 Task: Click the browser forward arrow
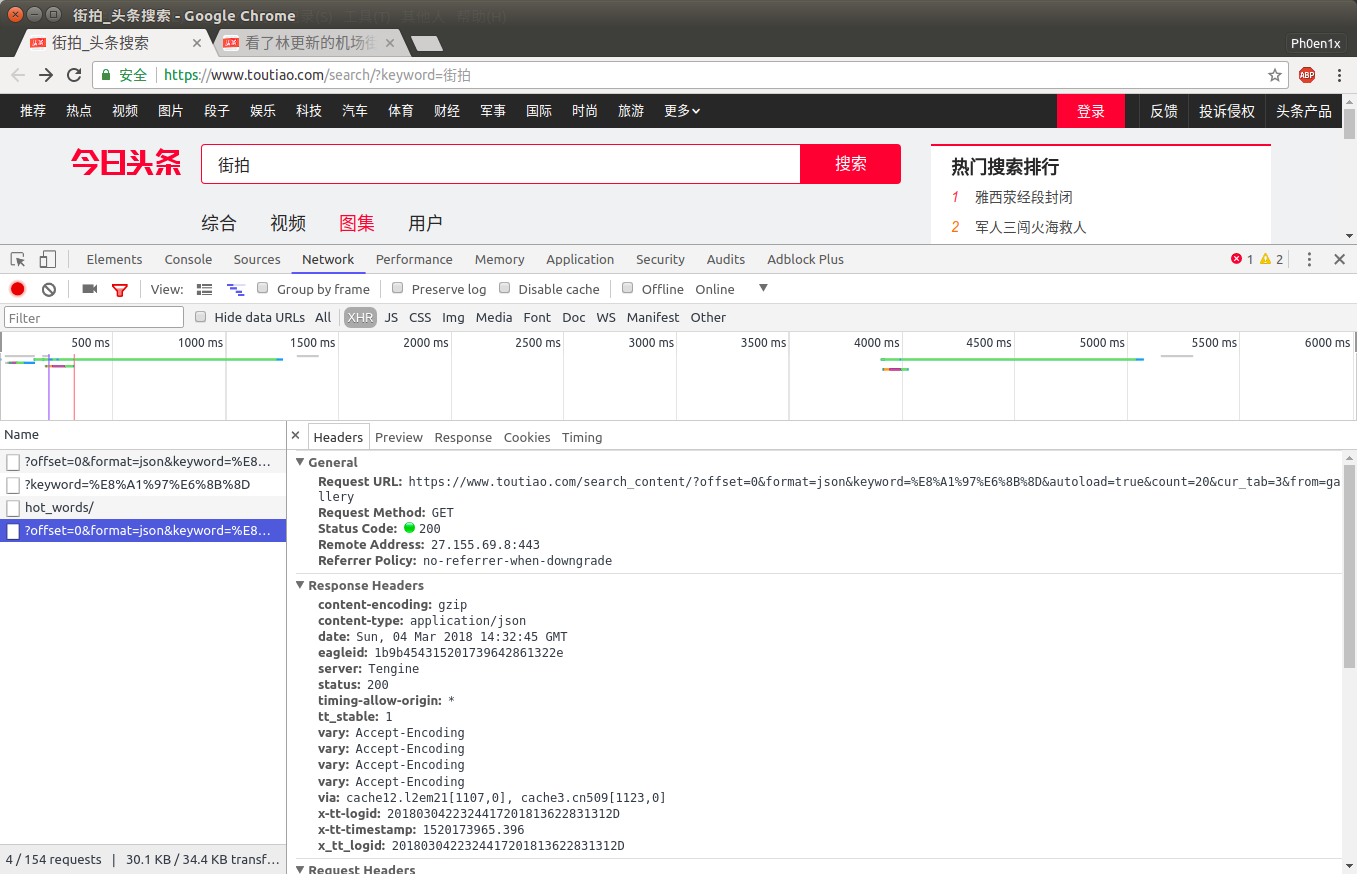[x=46, y=75]
